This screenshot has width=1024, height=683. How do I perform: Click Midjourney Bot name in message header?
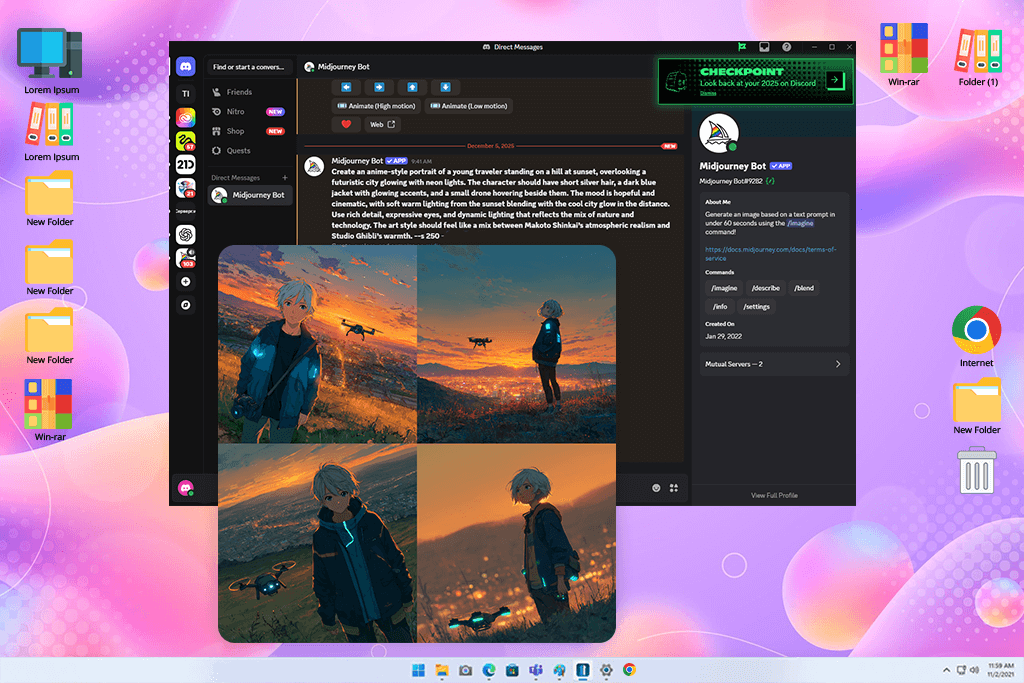point(357,161)
